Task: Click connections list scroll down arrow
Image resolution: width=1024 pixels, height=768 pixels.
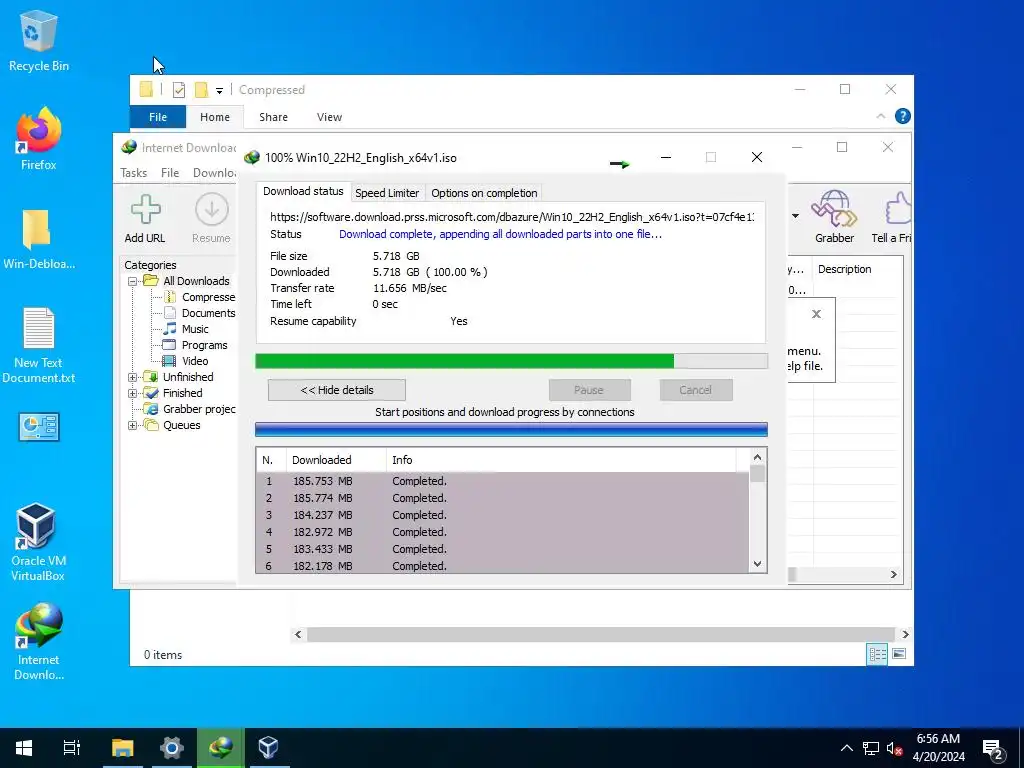Action: (x=758, y=564)
